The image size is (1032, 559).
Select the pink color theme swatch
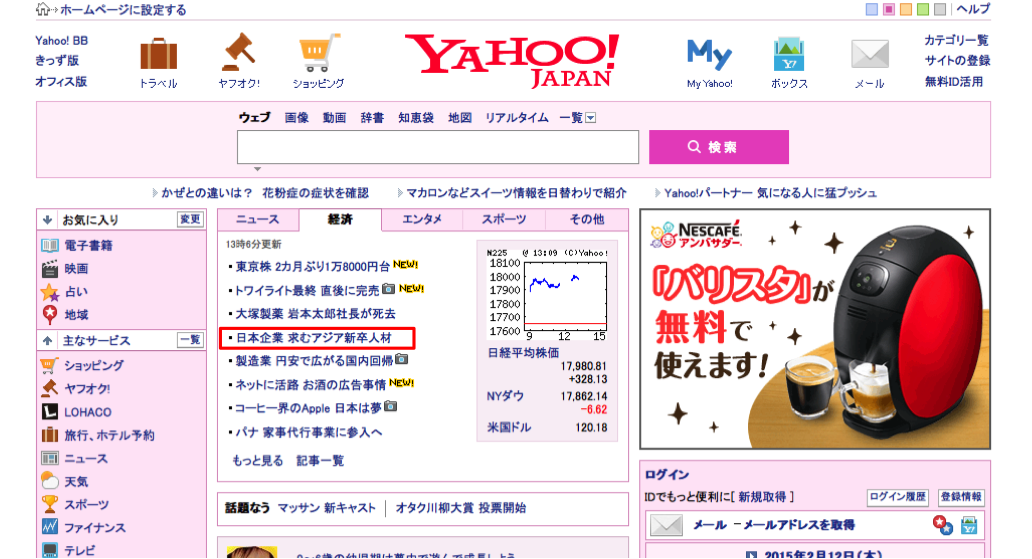[889, 9]
